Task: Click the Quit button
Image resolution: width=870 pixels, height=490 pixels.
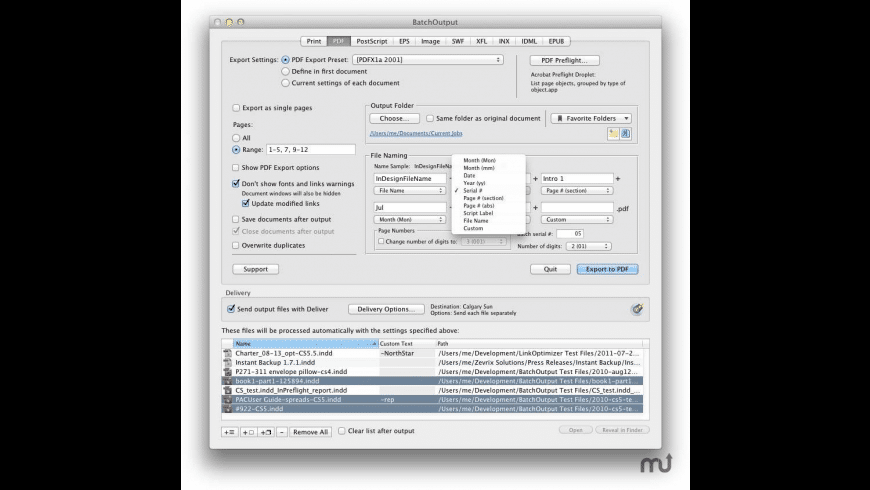Action: point(550,270)
